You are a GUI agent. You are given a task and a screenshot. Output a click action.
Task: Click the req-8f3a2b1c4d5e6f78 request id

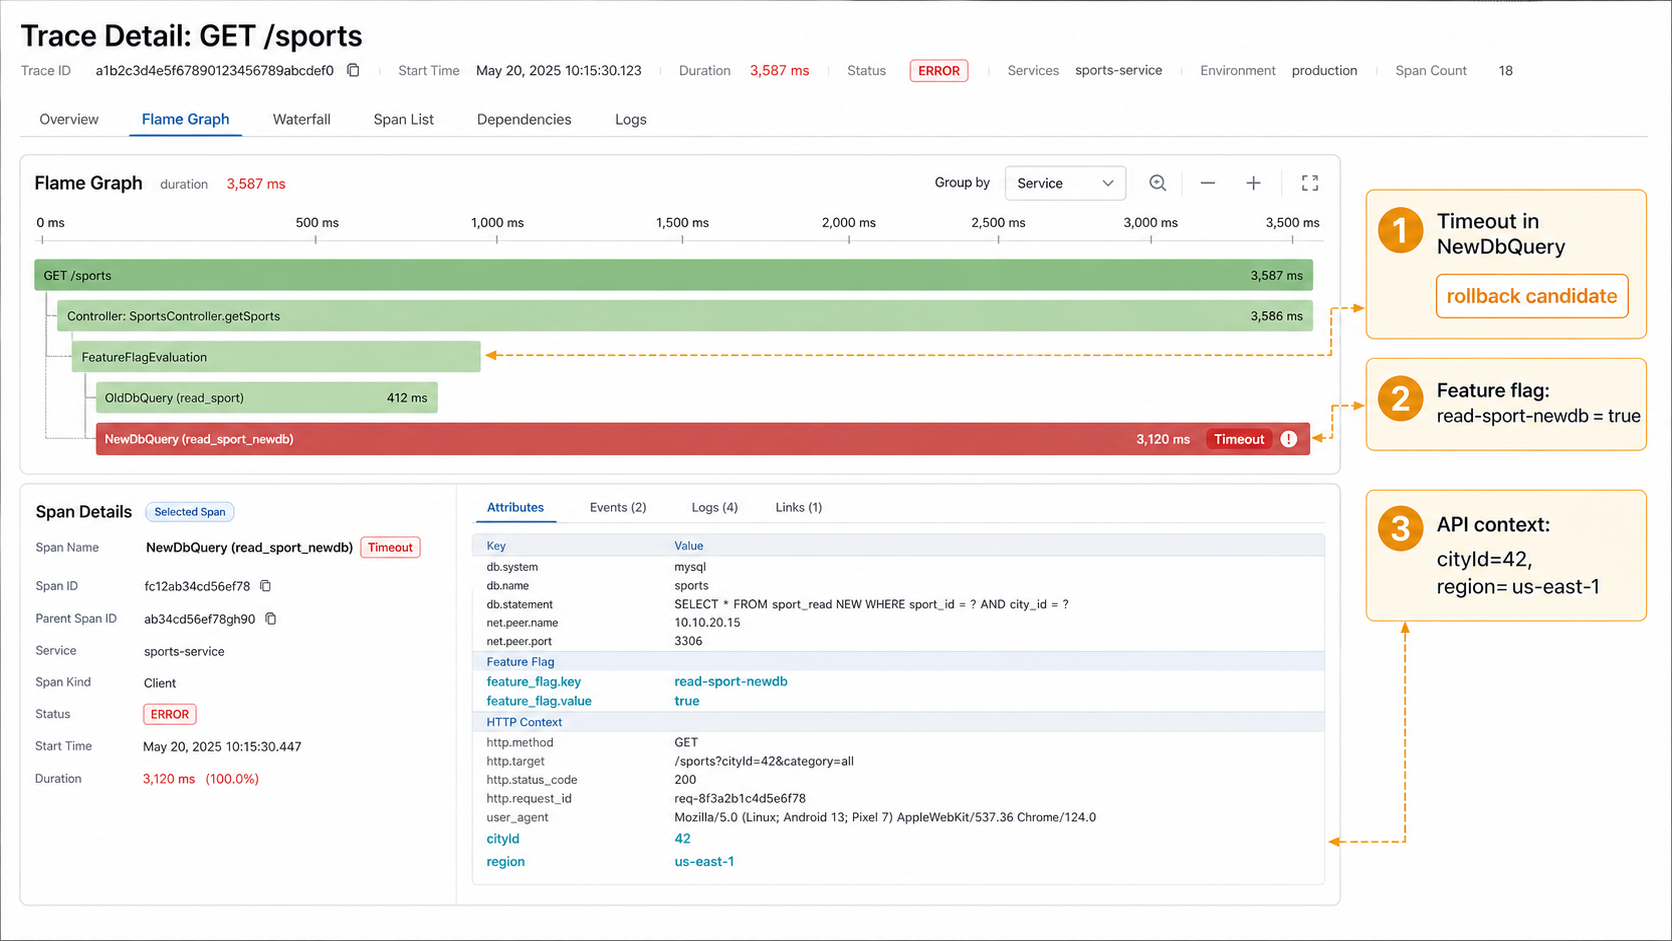pos(740,798)
